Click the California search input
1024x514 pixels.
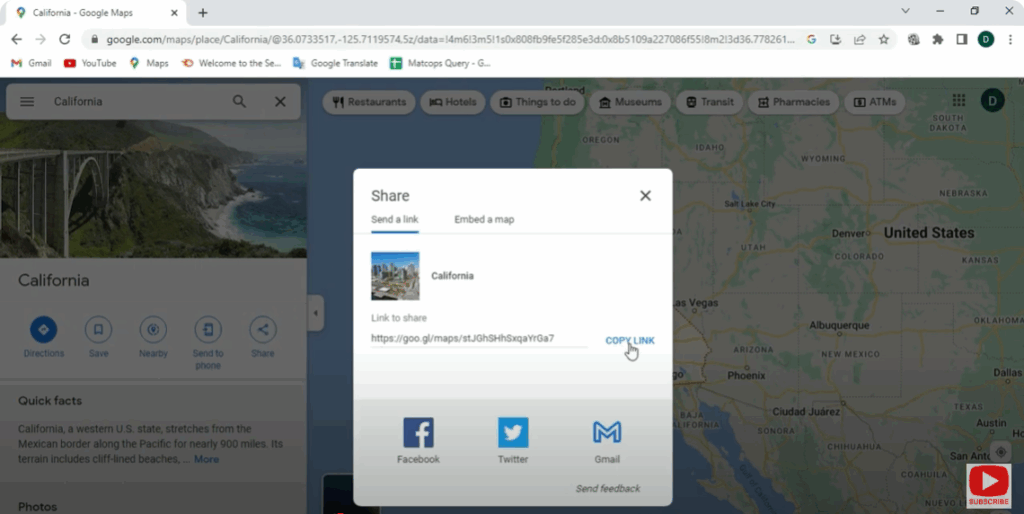137,101
